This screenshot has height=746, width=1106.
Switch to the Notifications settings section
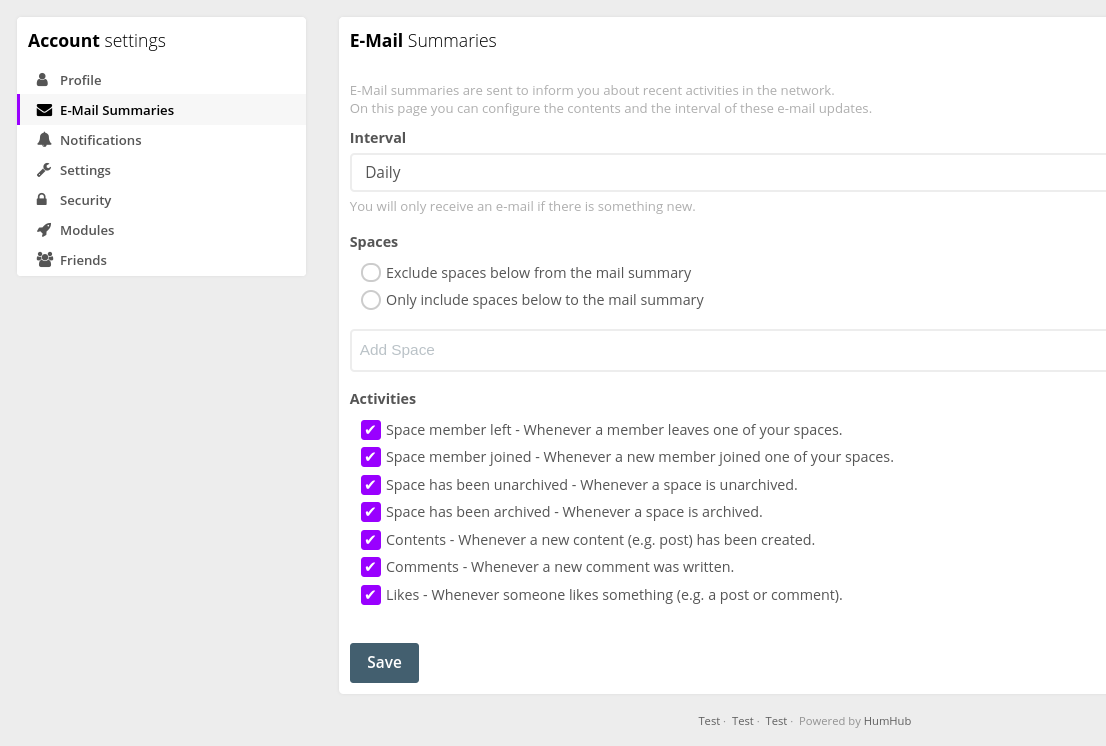click(x=100, y=139)
